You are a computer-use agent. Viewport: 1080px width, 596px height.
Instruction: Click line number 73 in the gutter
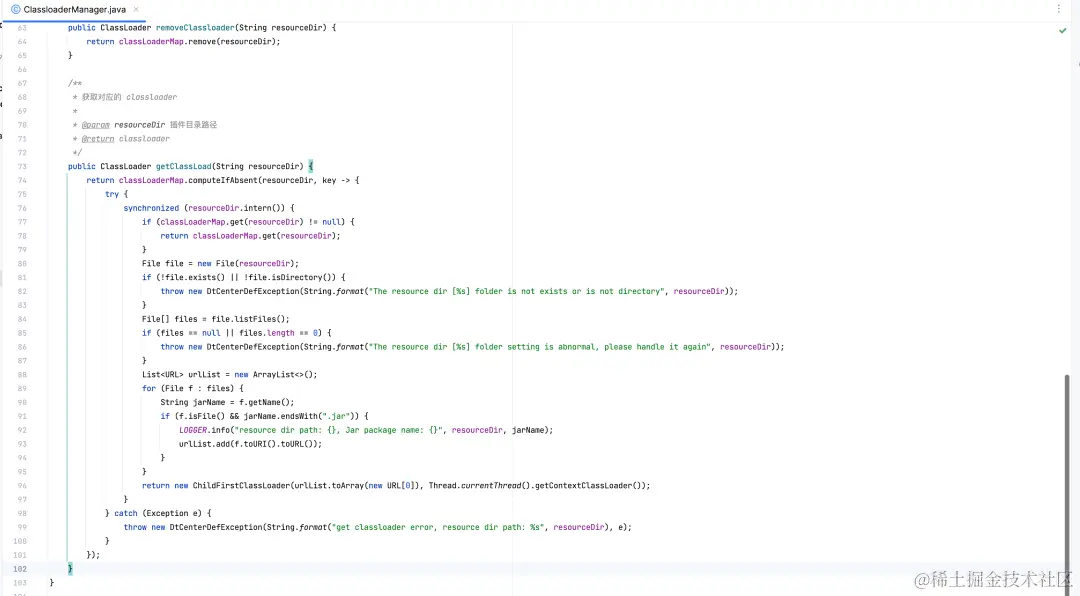point(22,166)
